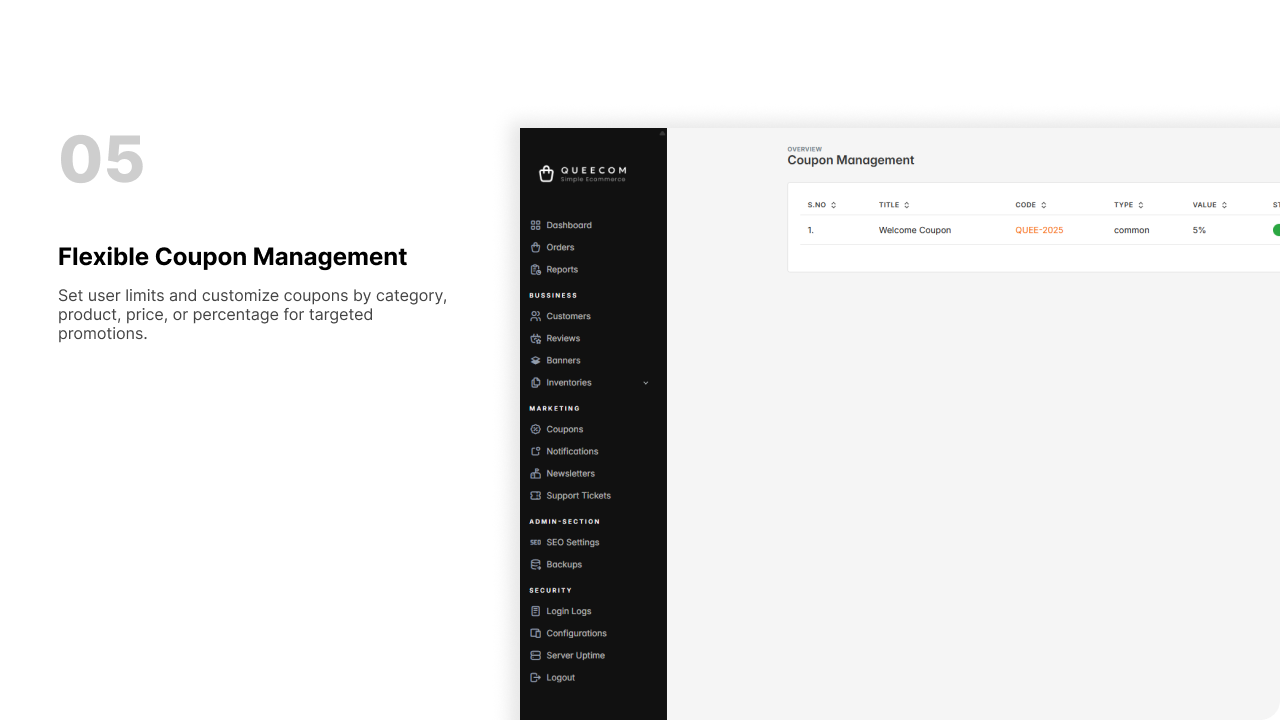This screenshot has height=720, width=1280.
Task: Open the QUEE-2025 coupon code link
Action: point(1039,230)
